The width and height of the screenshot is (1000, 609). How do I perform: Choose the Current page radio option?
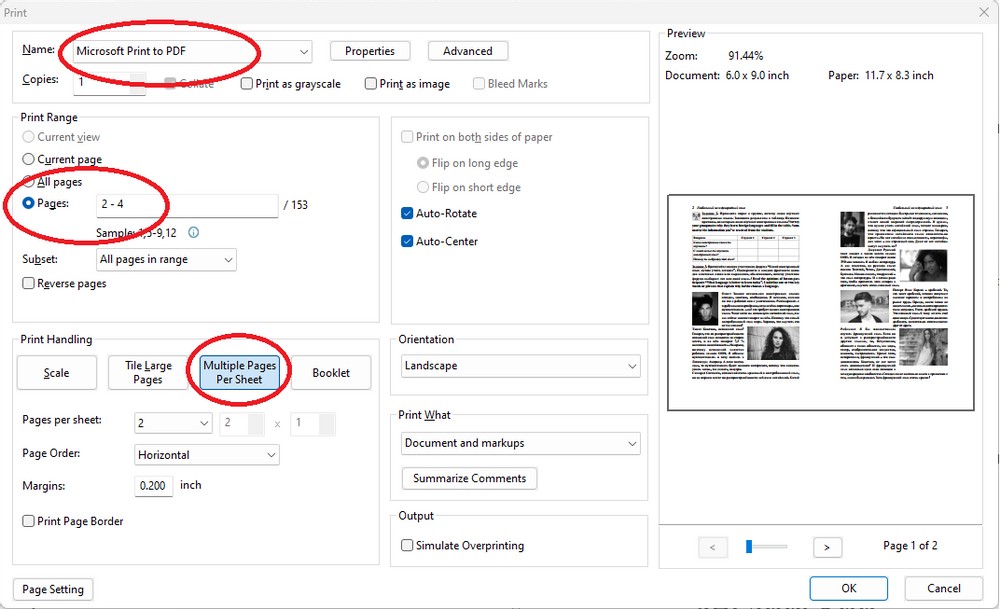coord(28,160)
